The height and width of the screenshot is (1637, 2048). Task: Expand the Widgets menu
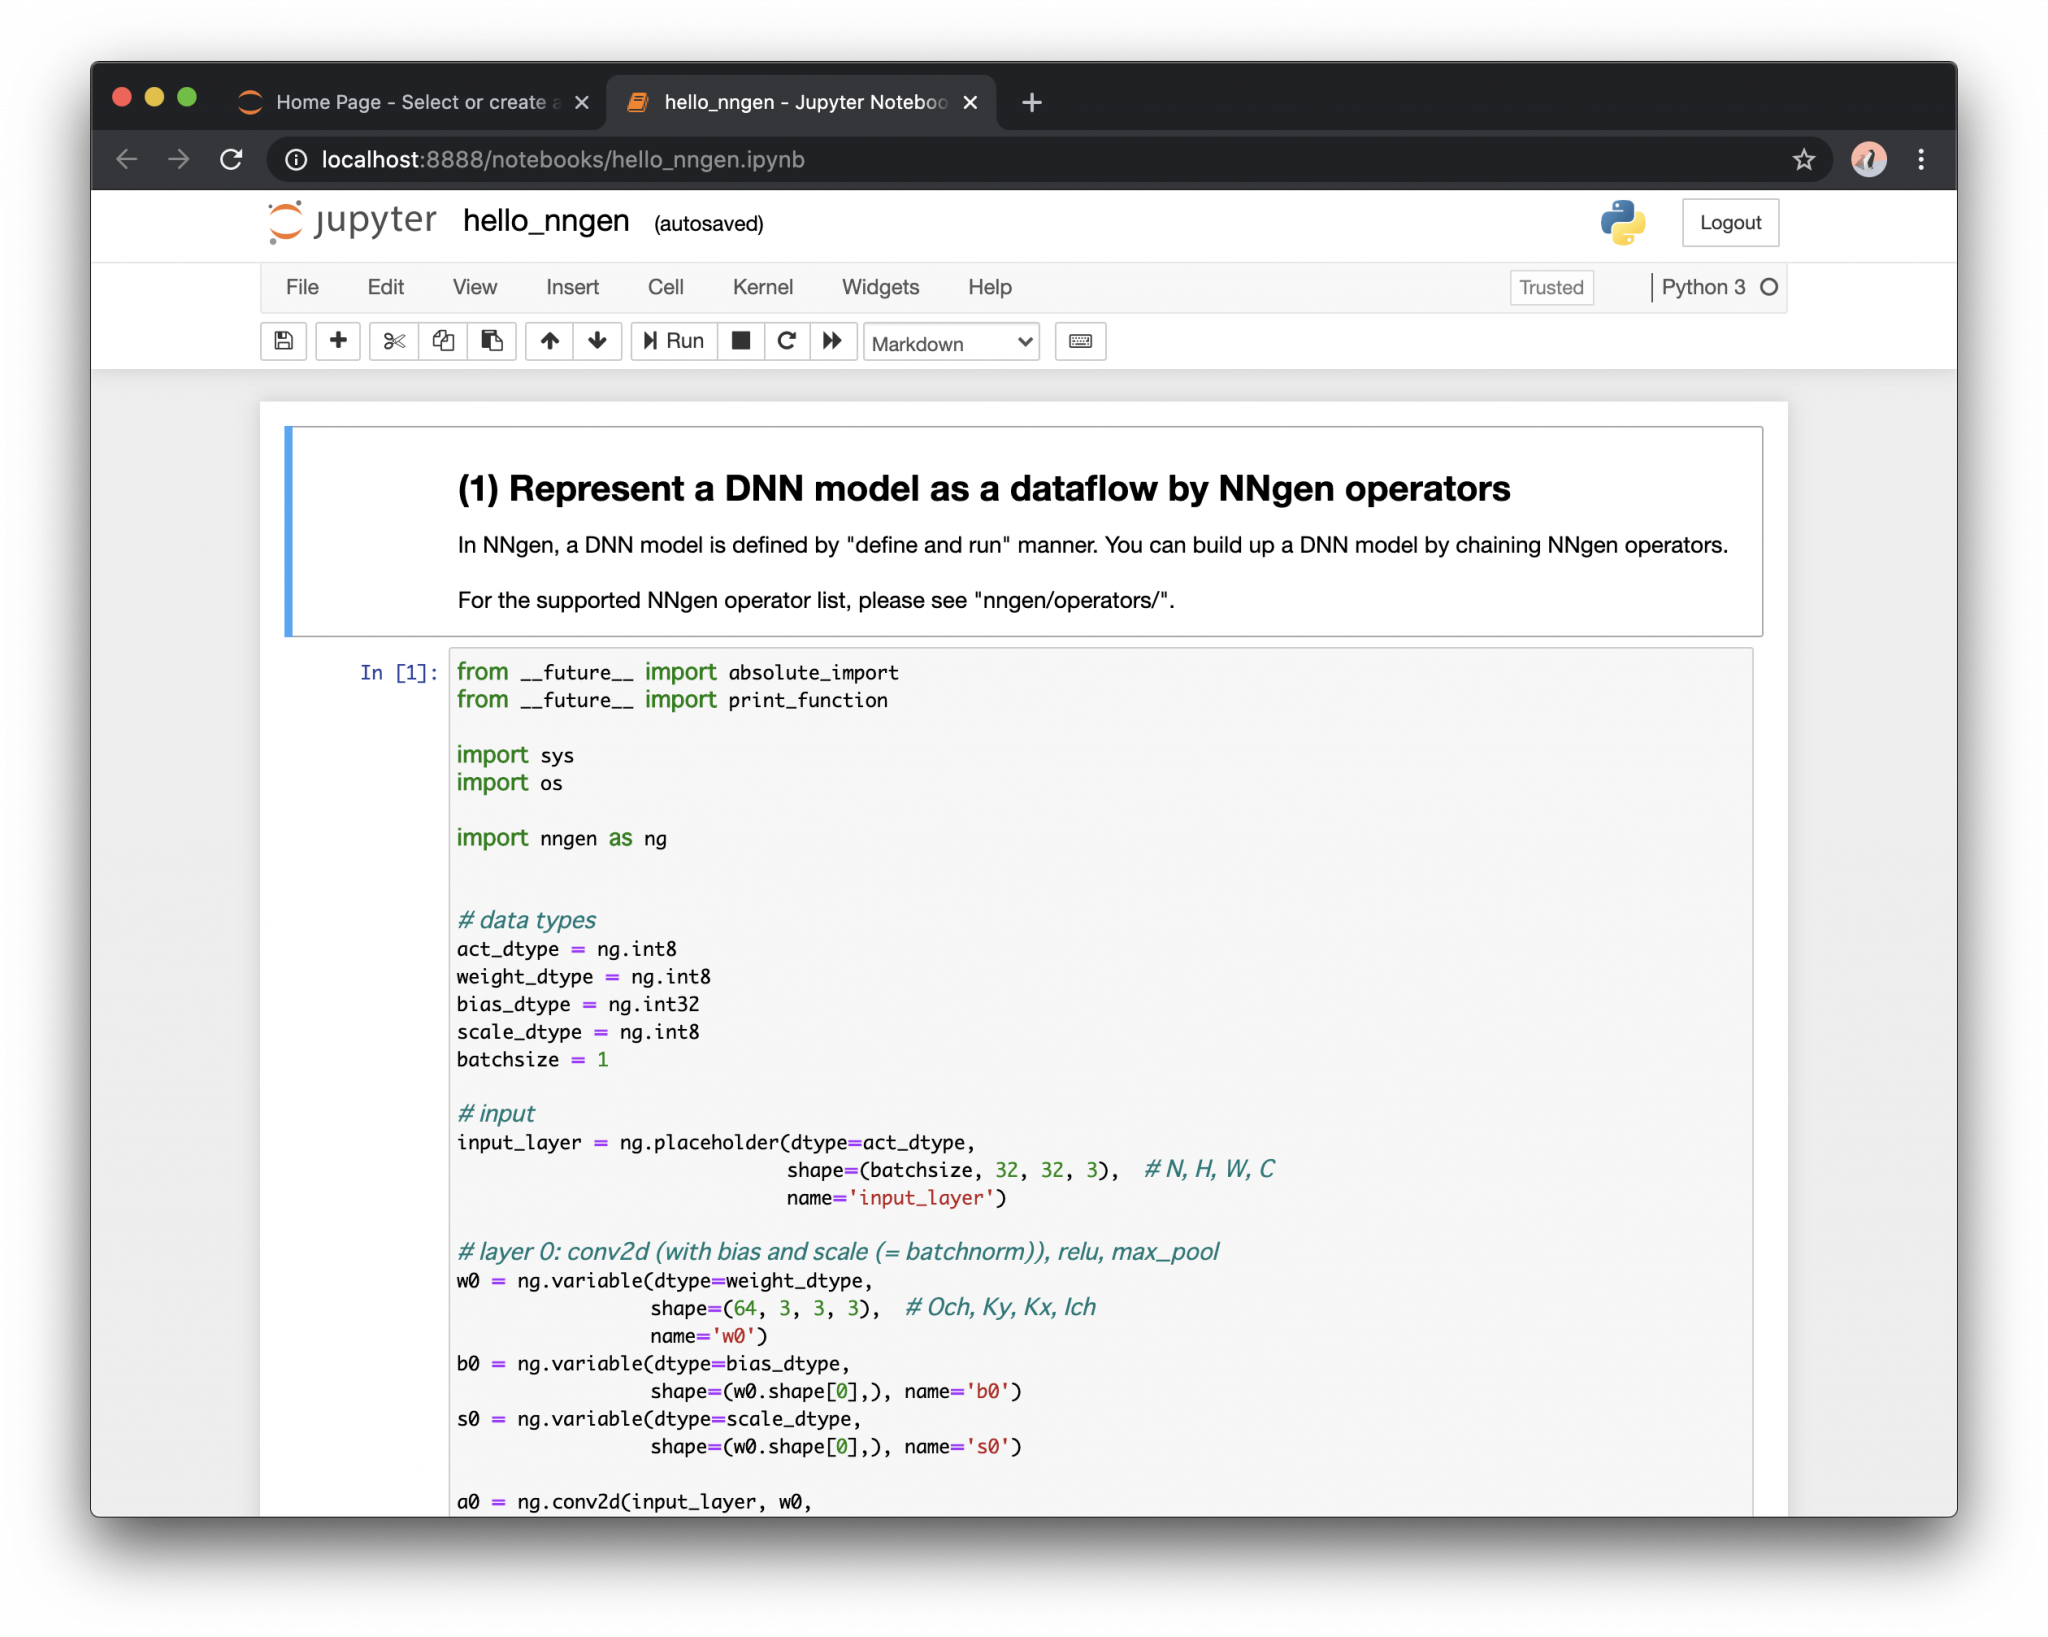880,287
